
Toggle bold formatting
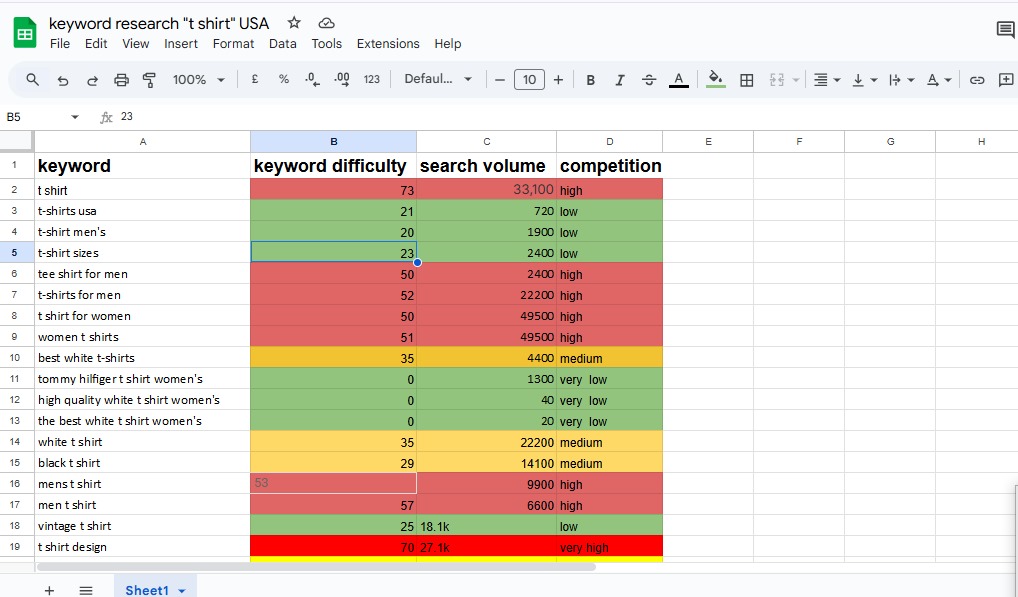tap(591, 80)
